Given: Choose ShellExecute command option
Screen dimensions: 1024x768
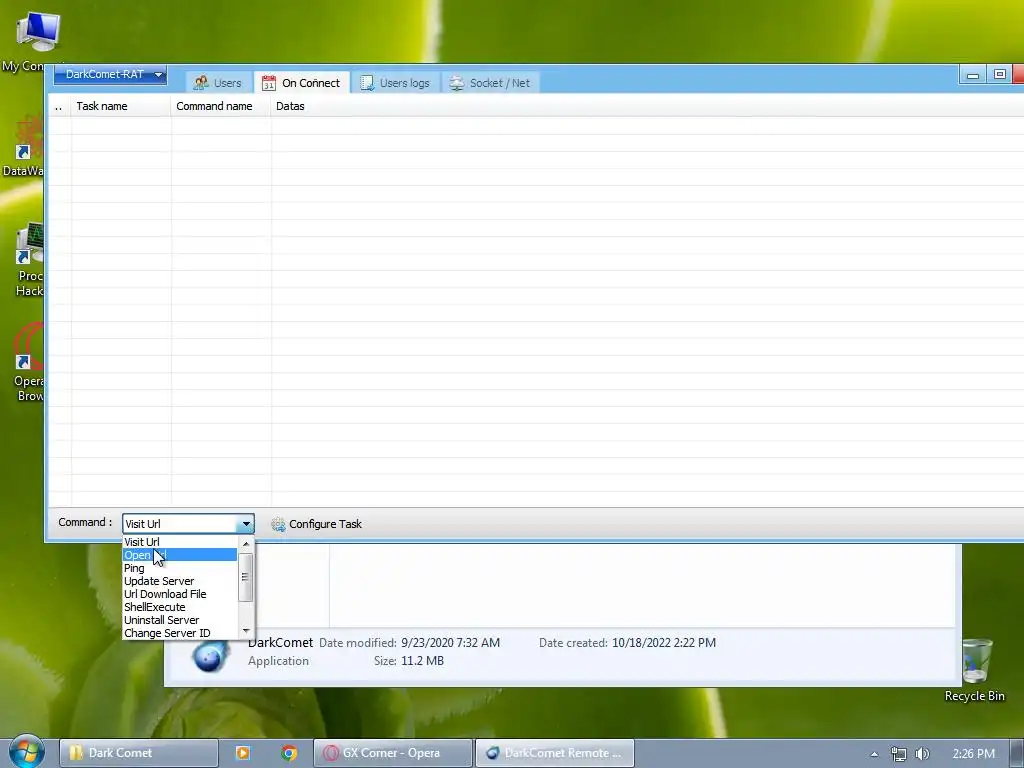Looking at the screenshot, I should coord(180,607).
